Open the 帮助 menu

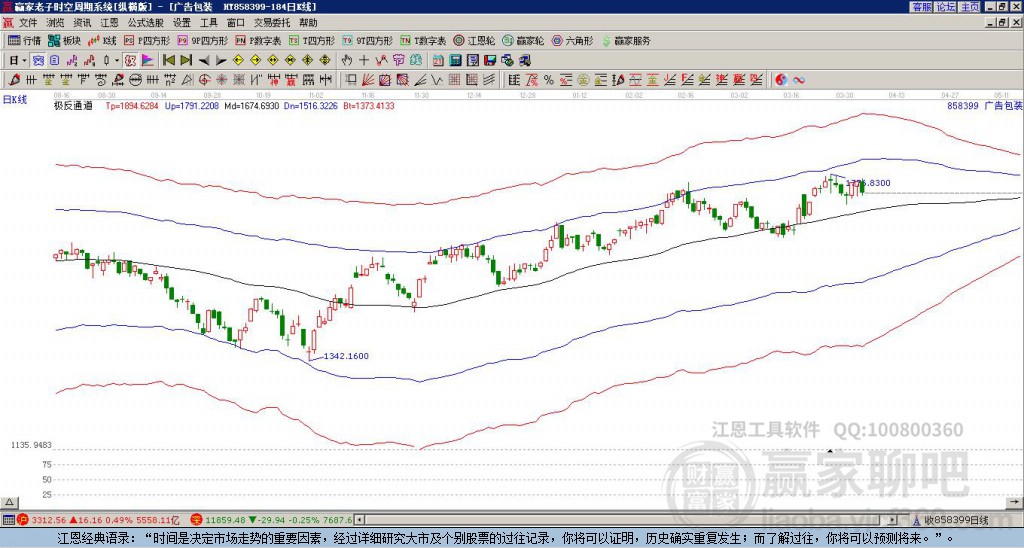tap(308, 23)
